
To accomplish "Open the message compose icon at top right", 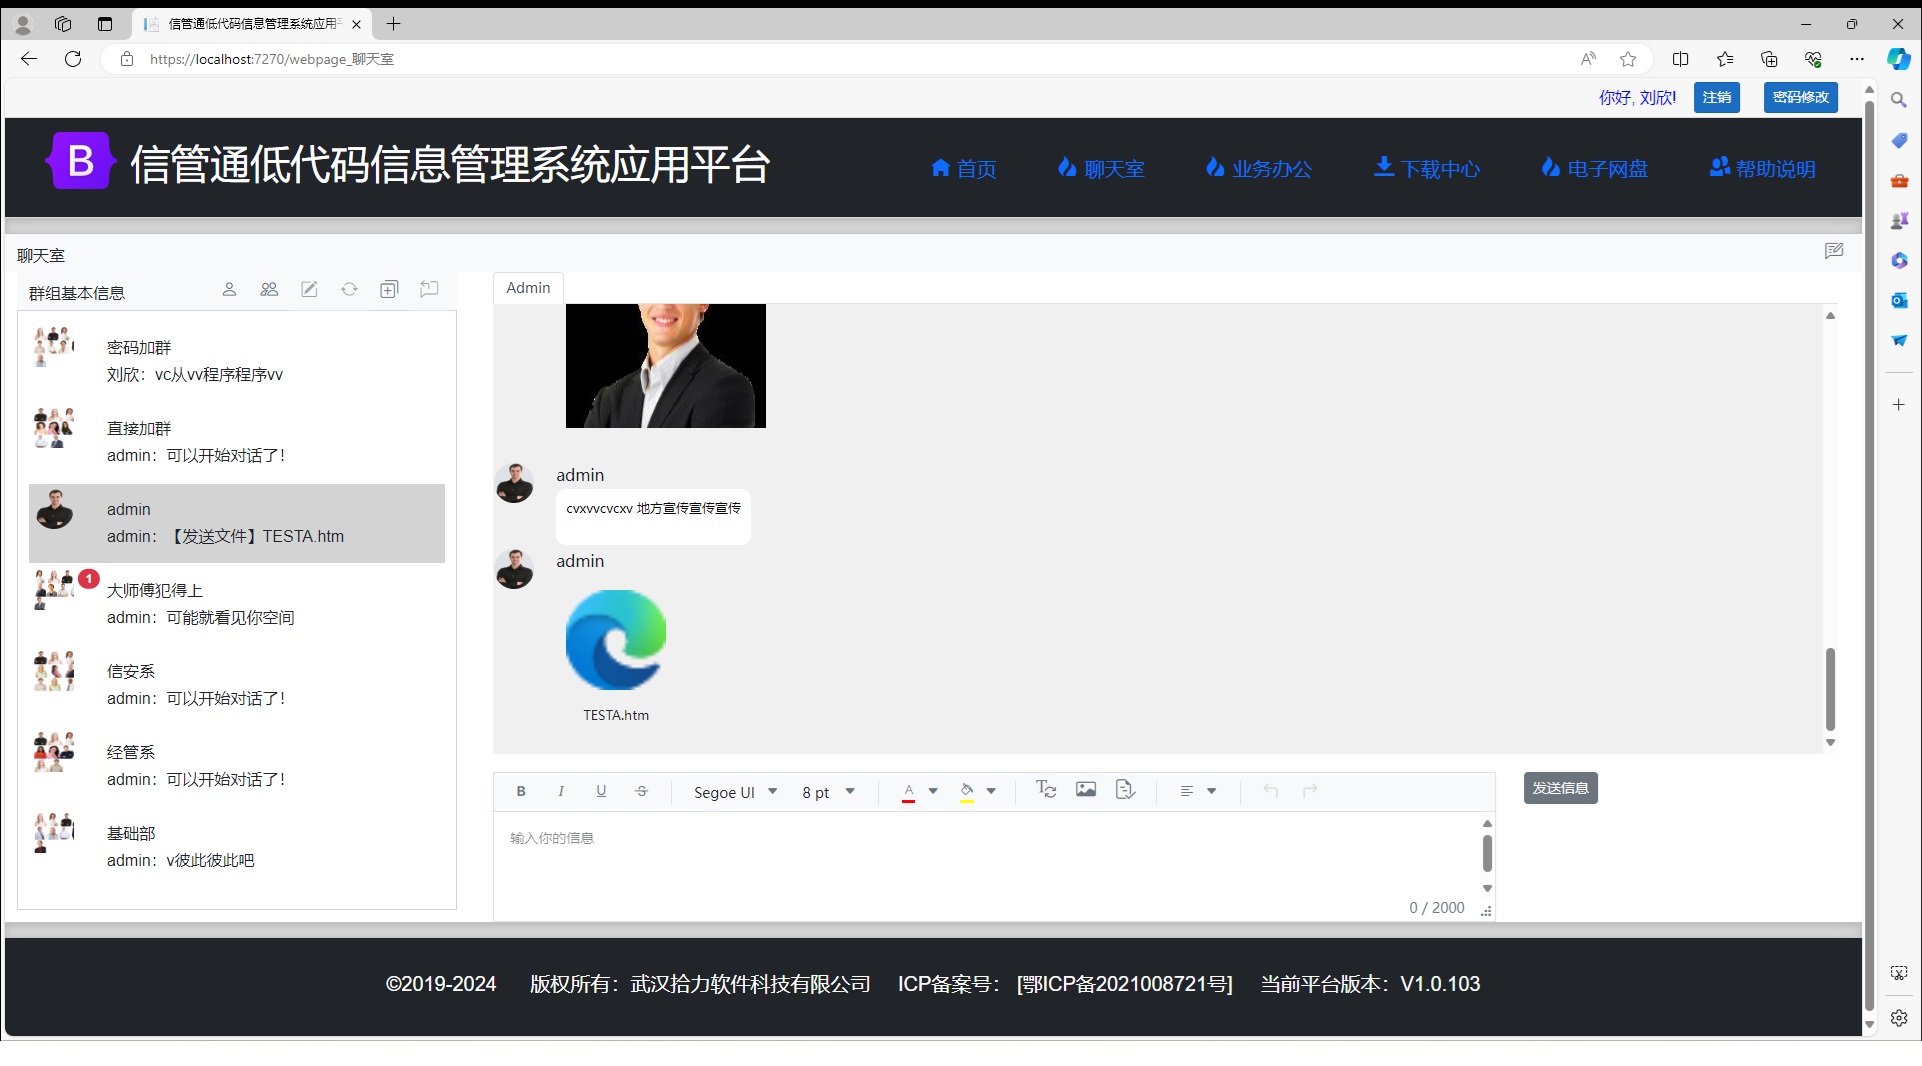I will click(x=1834, y=251).
